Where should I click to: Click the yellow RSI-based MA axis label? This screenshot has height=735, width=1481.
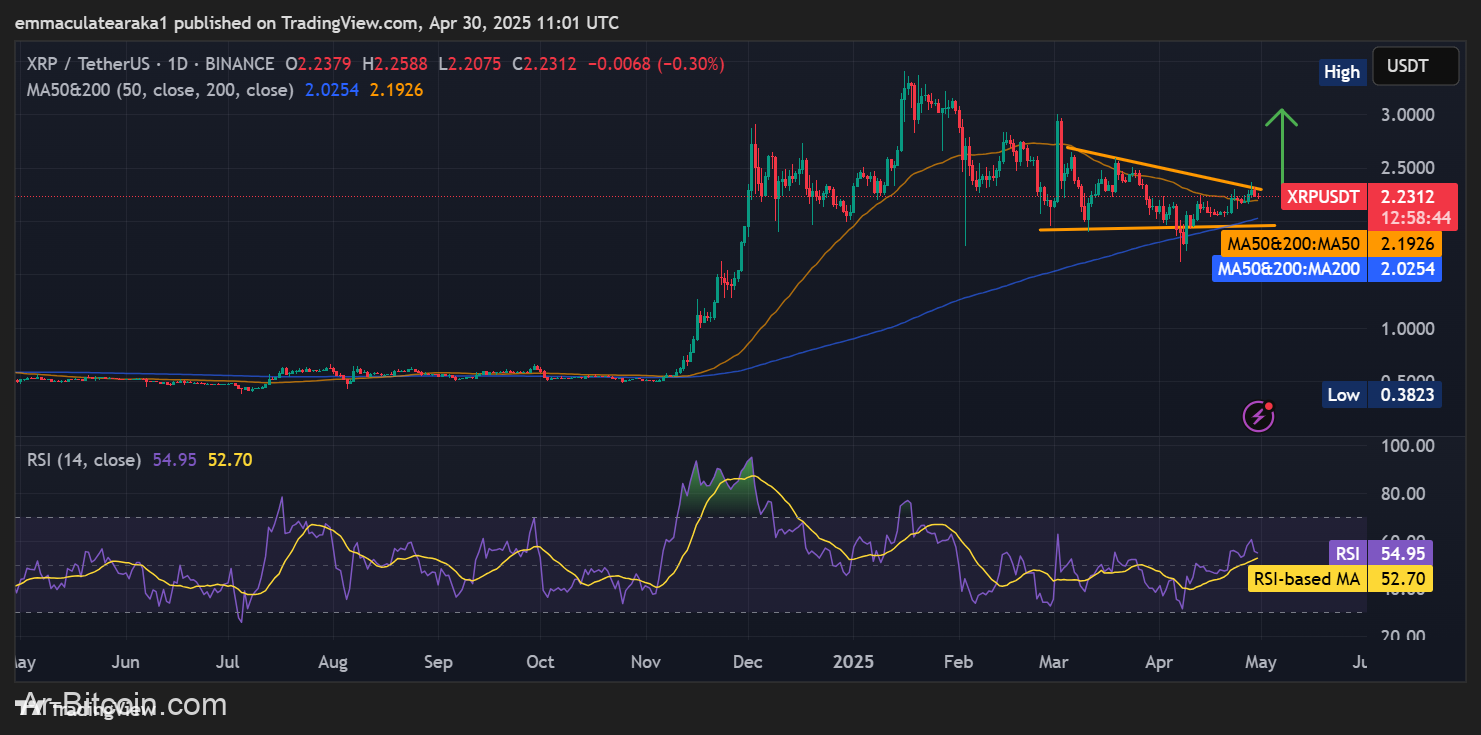pos(1308,578)
